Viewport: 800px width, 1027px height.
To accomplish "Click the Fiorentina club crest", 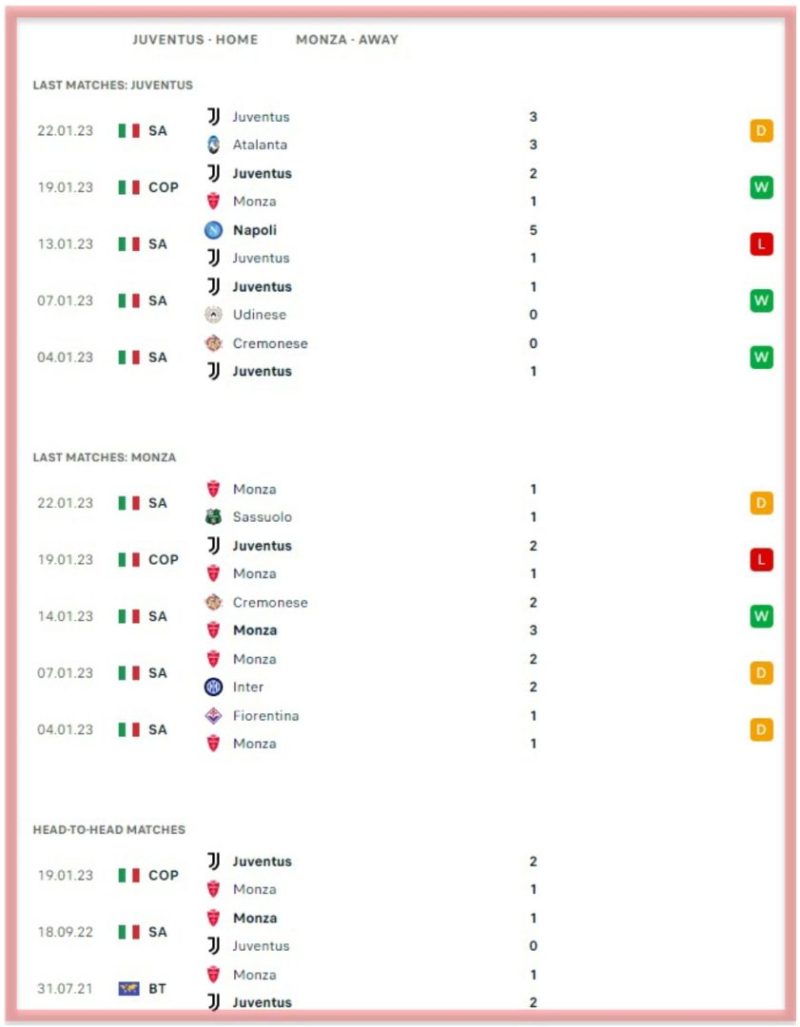I will (214, 715).
